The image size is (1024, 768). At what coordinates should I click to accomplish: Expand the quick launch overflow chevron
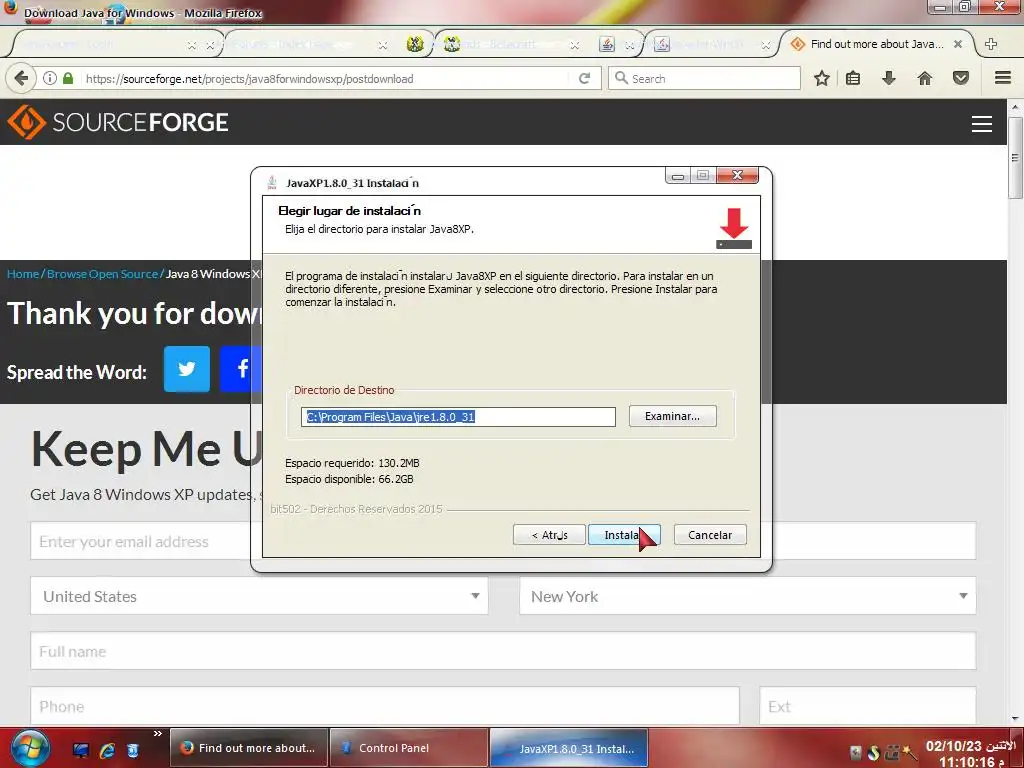[157, 734]
